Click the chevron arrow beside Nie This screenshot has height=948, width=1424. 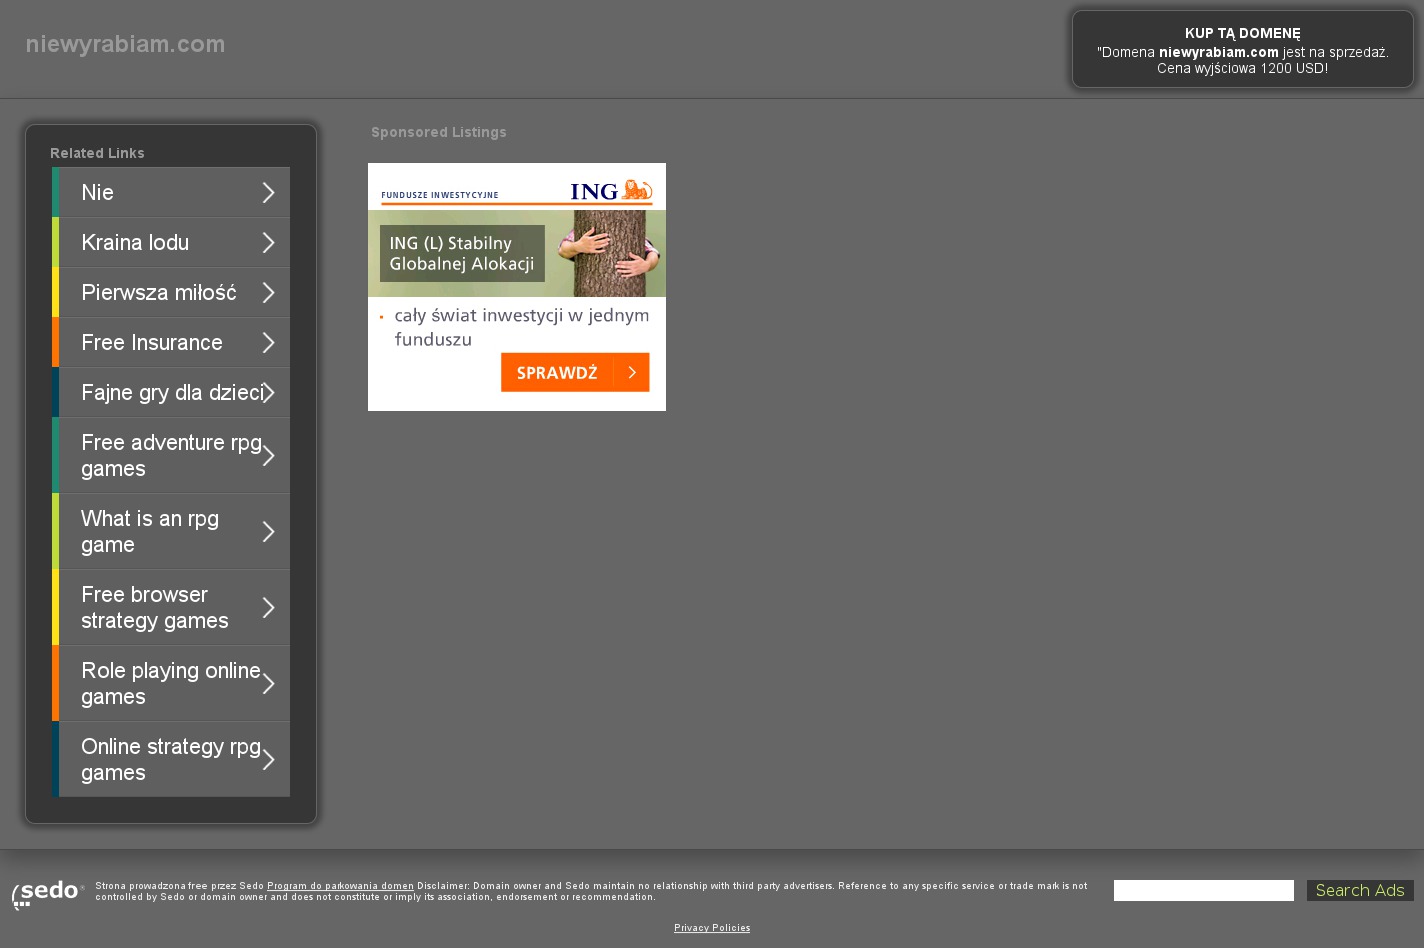[x=268, y=193]
